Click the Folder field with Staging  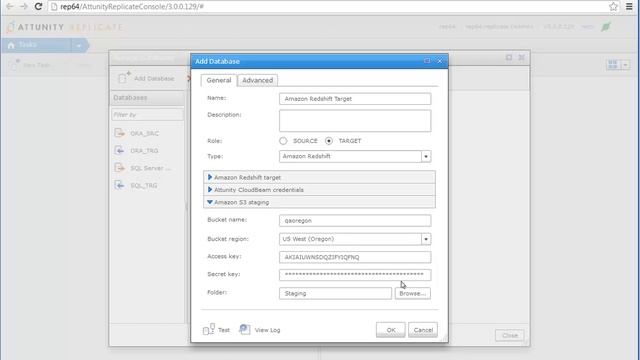335,293
